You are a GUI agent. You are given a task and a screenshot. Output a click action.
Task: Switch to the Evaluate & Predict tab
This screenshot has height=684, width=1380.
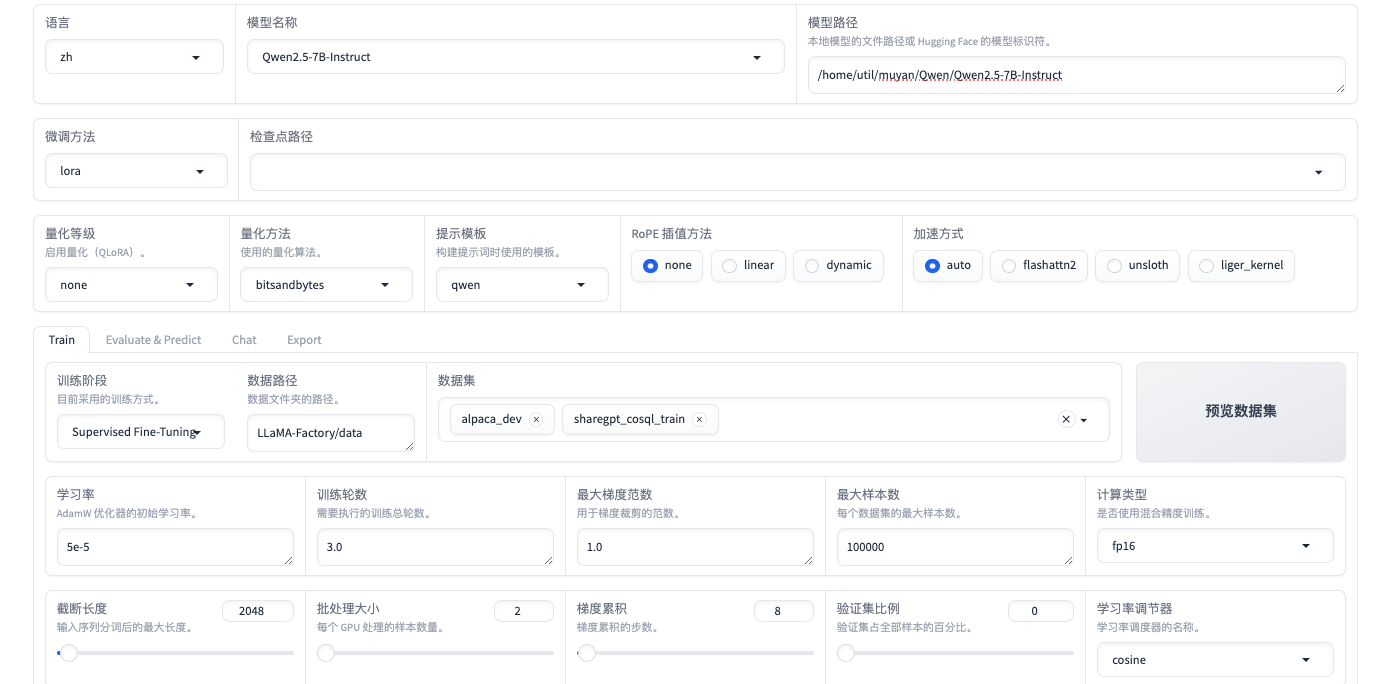[153, 340]
